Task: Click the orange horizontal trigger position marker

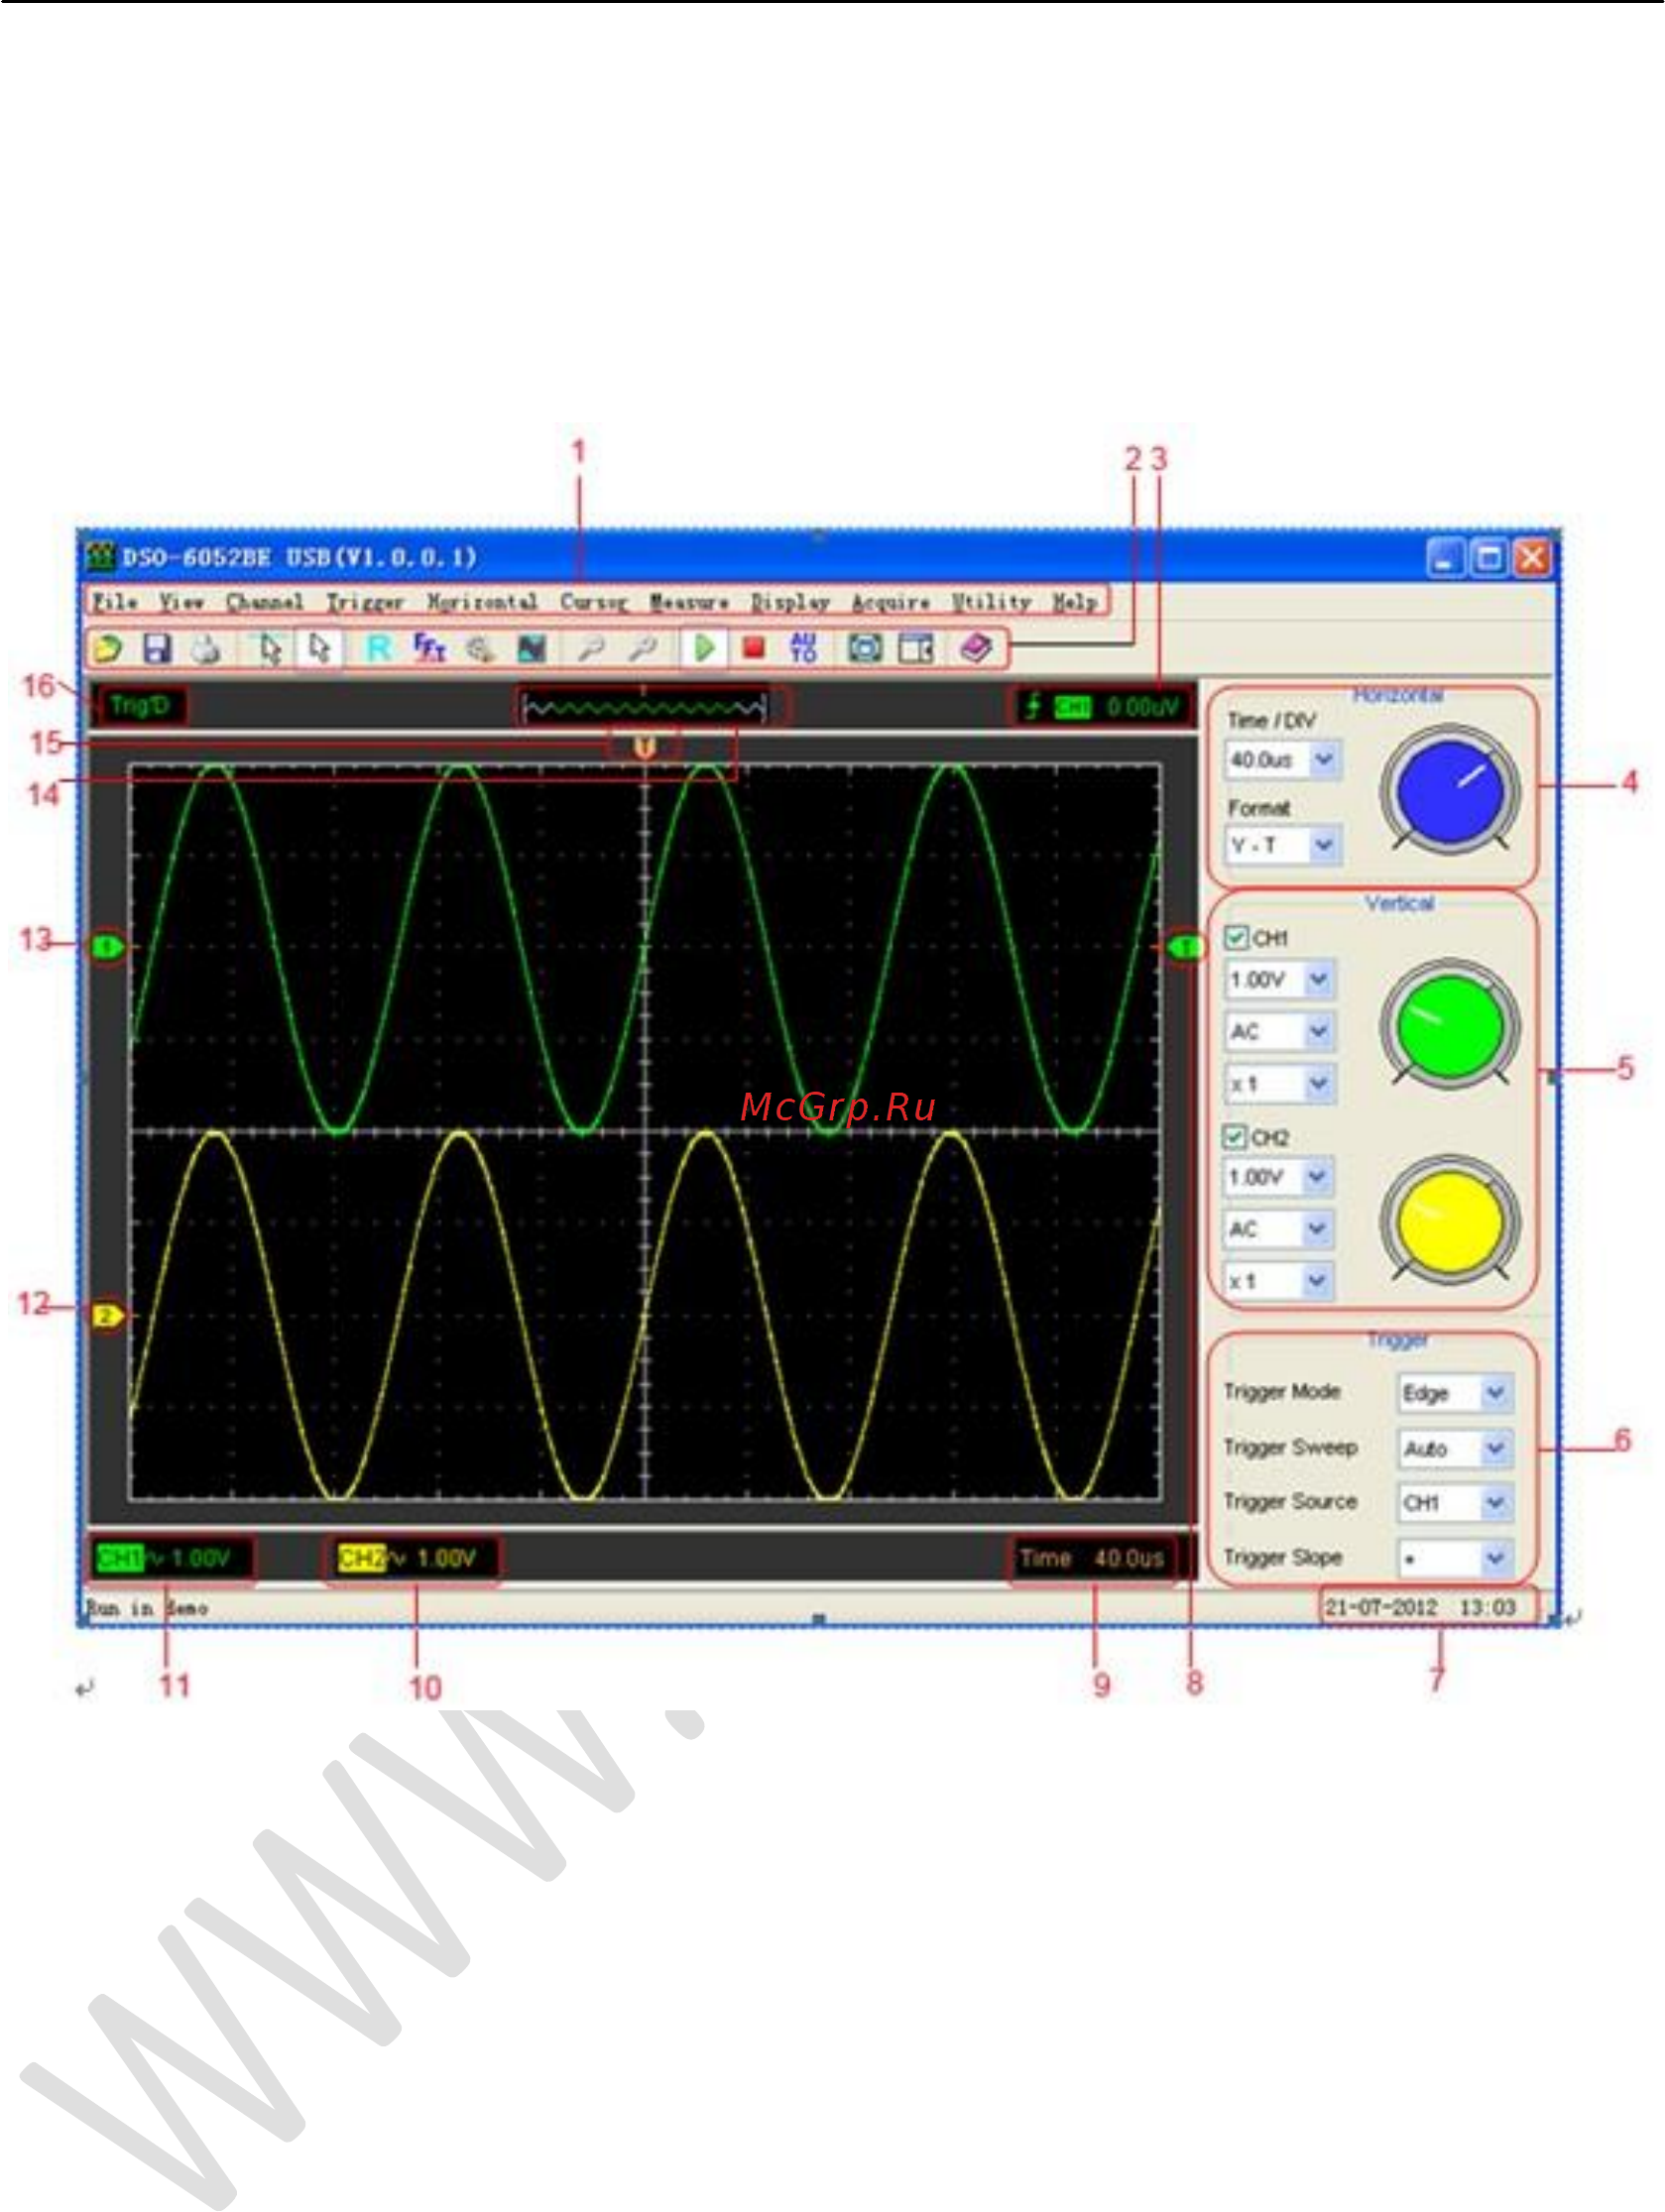Action: (645, 746)
